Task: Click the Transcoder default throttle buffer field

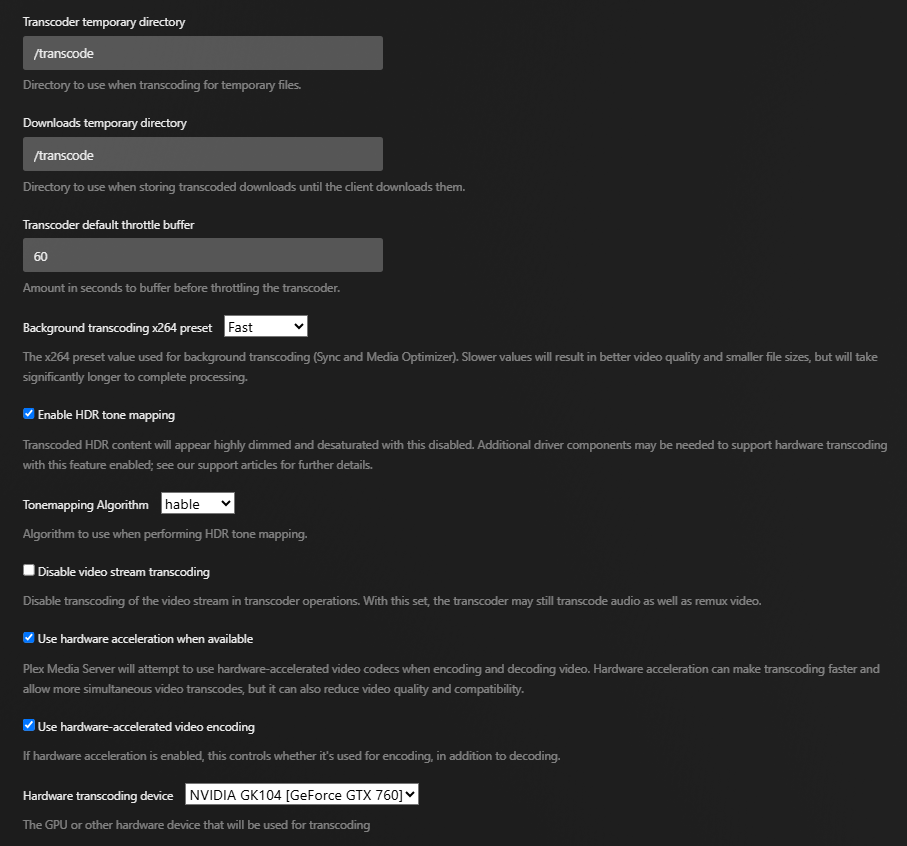Action: click(202, 256)
